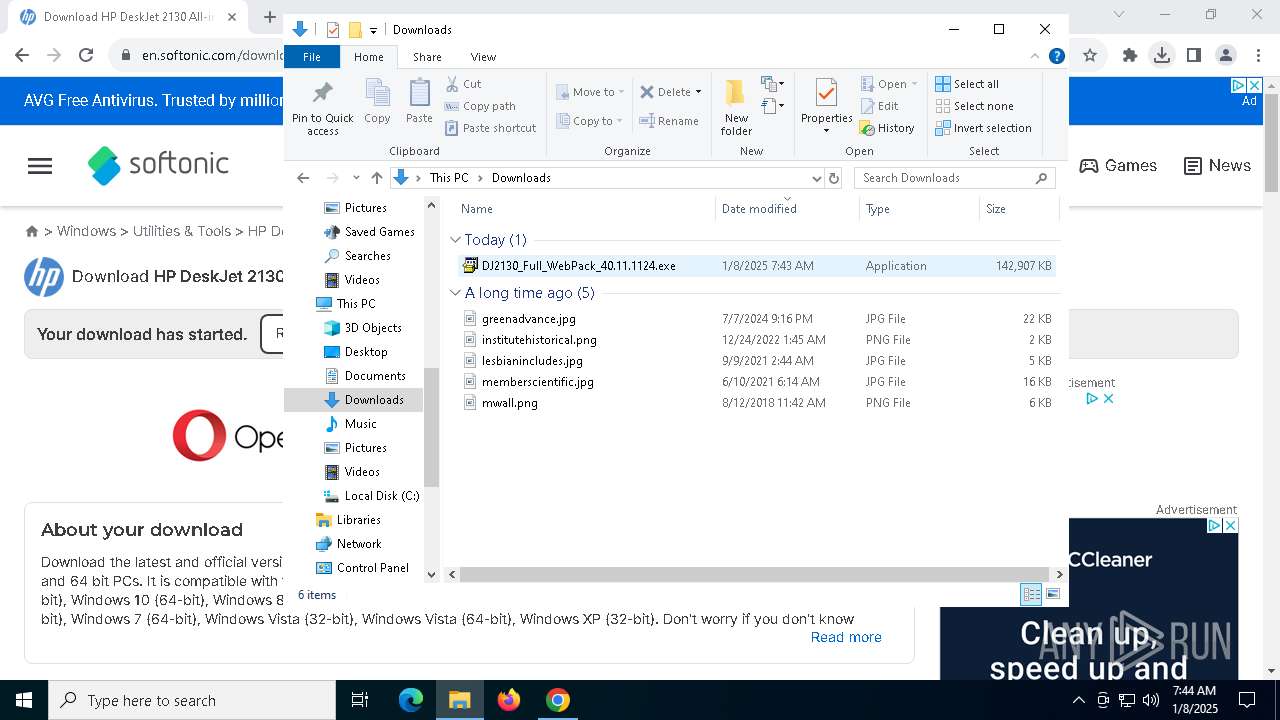Open File Explorer help icon
1280x720 pixels.
click(1056, 56)
